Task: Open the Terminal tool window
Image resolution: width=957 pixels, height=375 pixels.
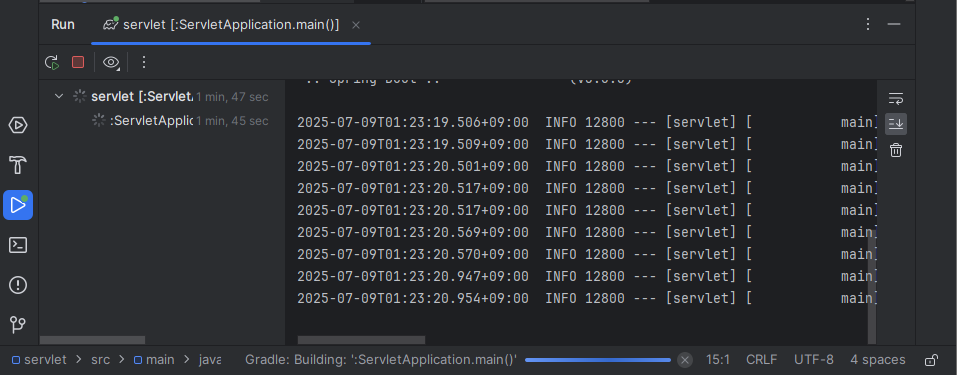Action: (x=18, y=245)
